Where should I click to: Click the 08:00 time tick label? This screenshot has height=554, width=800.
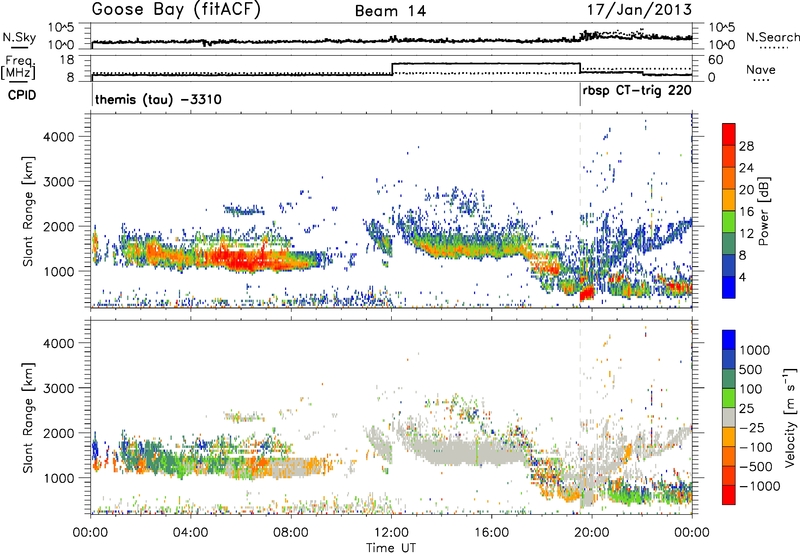tap(291, 533)
